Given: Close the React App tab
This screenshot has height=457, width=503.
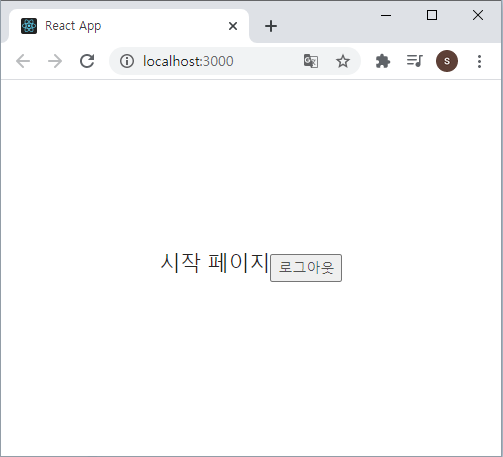Looking at the screenshot, I should click(233, 26).
